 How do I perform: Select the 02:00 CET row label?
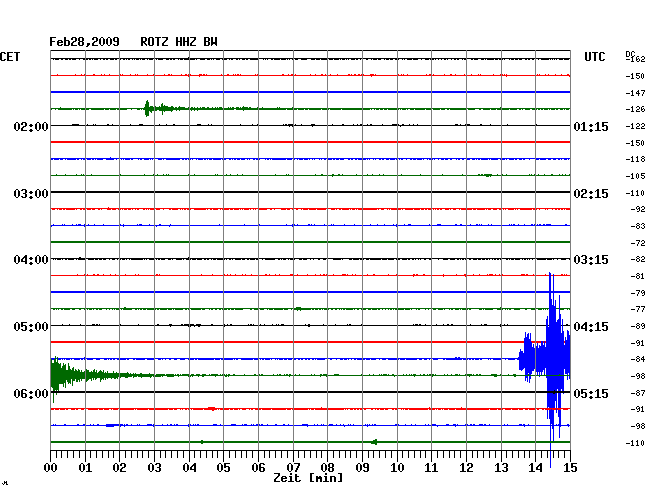[31, 126]
